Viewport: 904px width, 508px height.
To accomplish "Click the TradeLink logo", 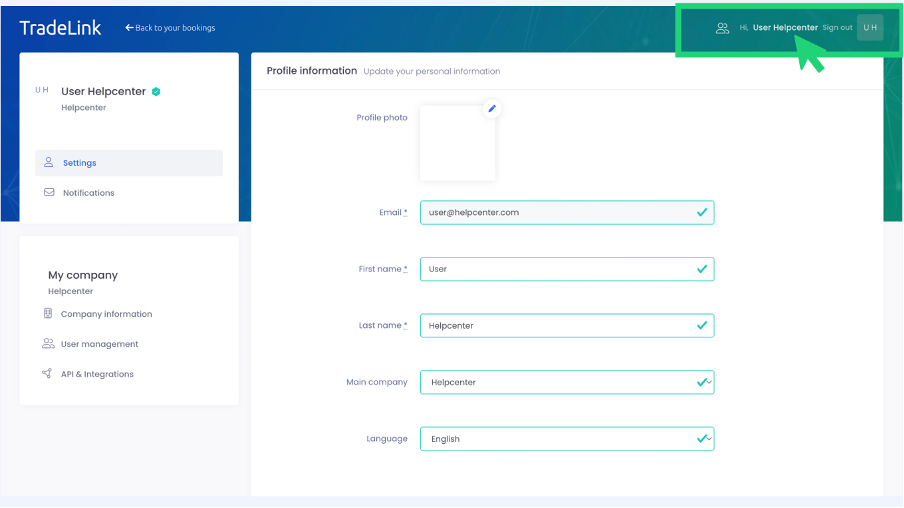I will [x=60, y=28].
